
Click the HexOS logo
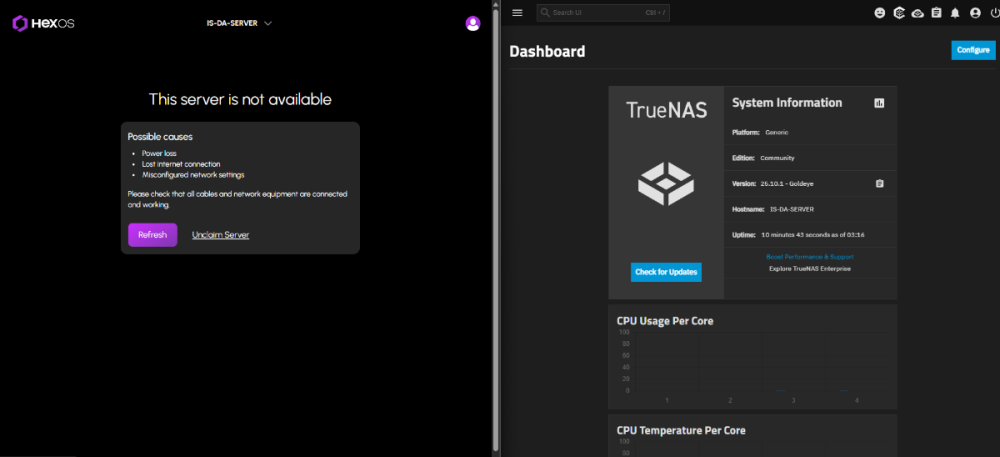click(x=44, y=22)
